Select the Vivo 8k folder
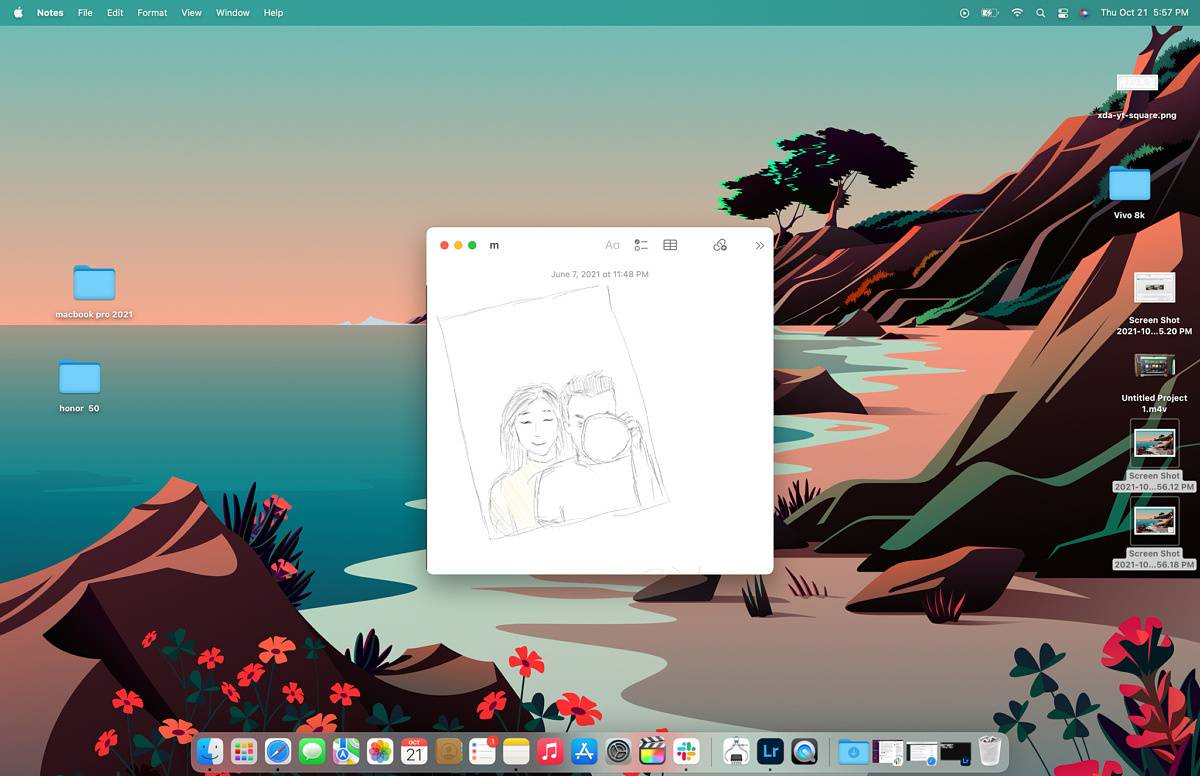The height and width of the screenshot is (776, 1200). point(1129,193)
